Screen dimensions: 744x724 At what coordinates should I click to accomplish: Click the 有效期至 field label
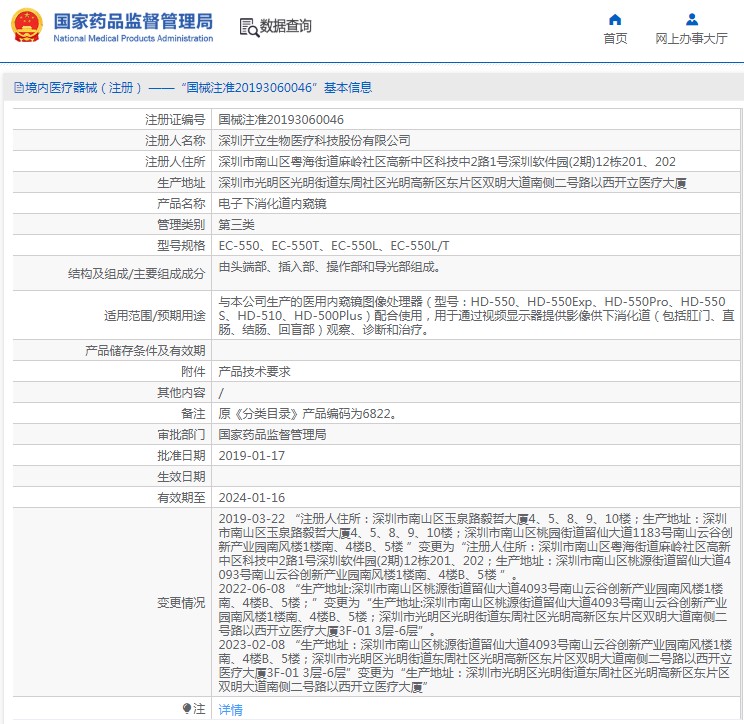point(181,498)
